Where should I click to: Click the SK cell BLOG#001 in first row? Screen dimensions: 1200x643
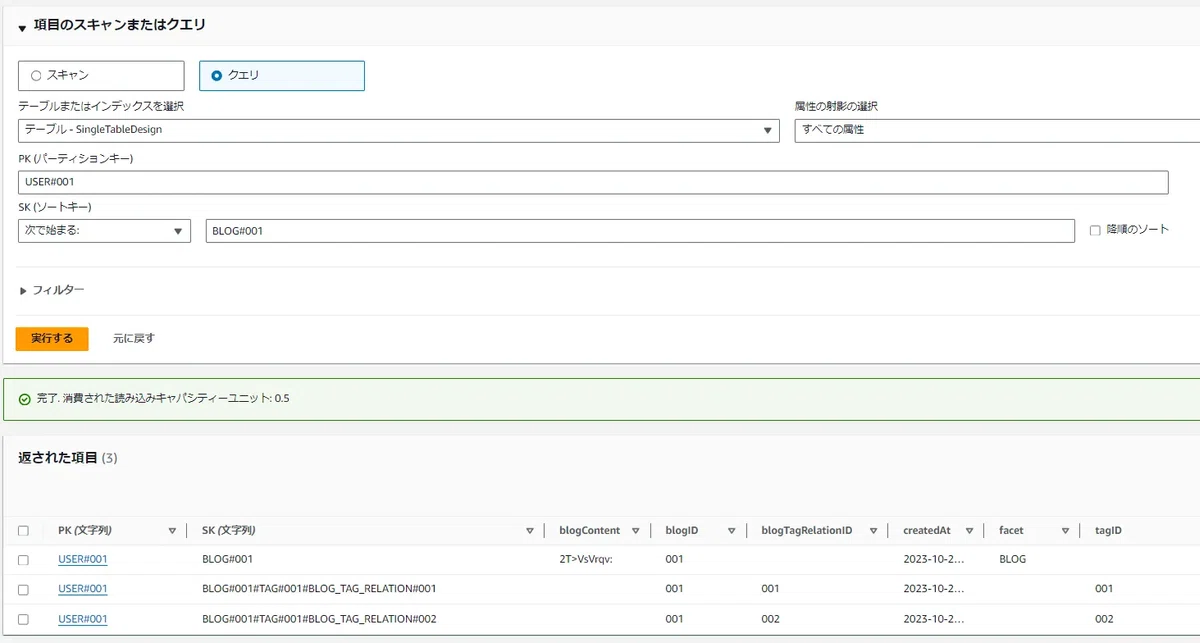pos(227,560)
